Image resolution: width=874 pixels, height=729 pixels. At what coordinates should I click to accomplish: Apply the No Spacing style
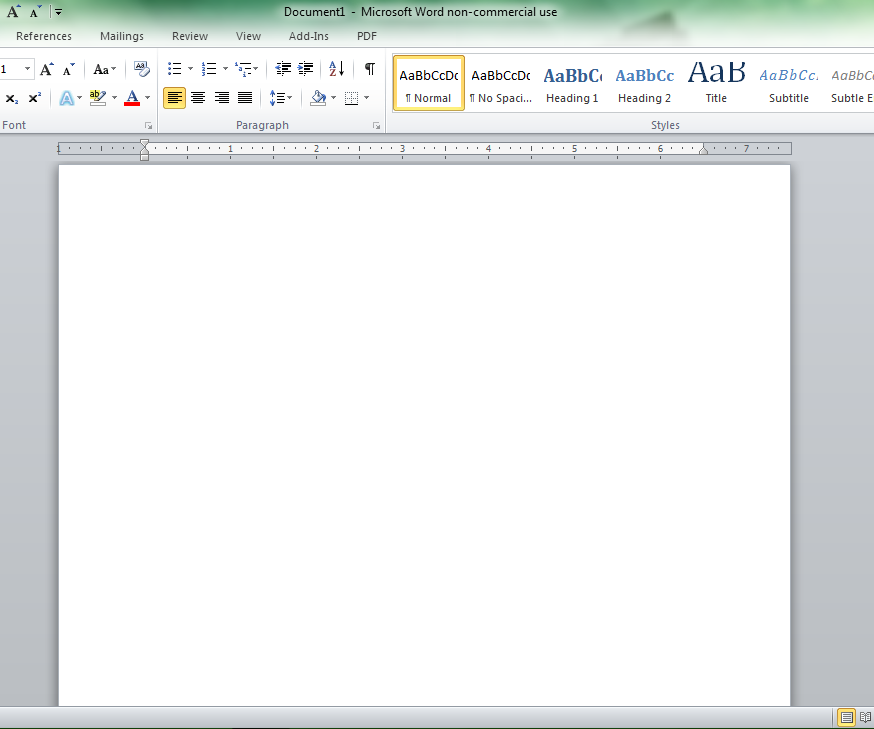click(500, 82)
